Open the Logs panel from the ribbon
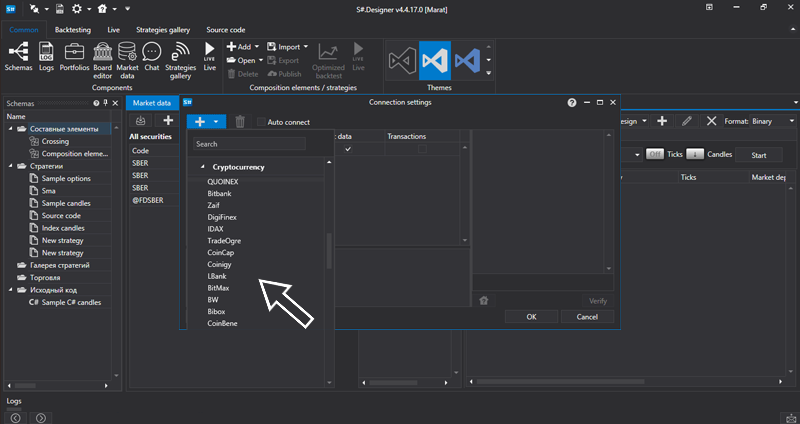 pos(46,51)
